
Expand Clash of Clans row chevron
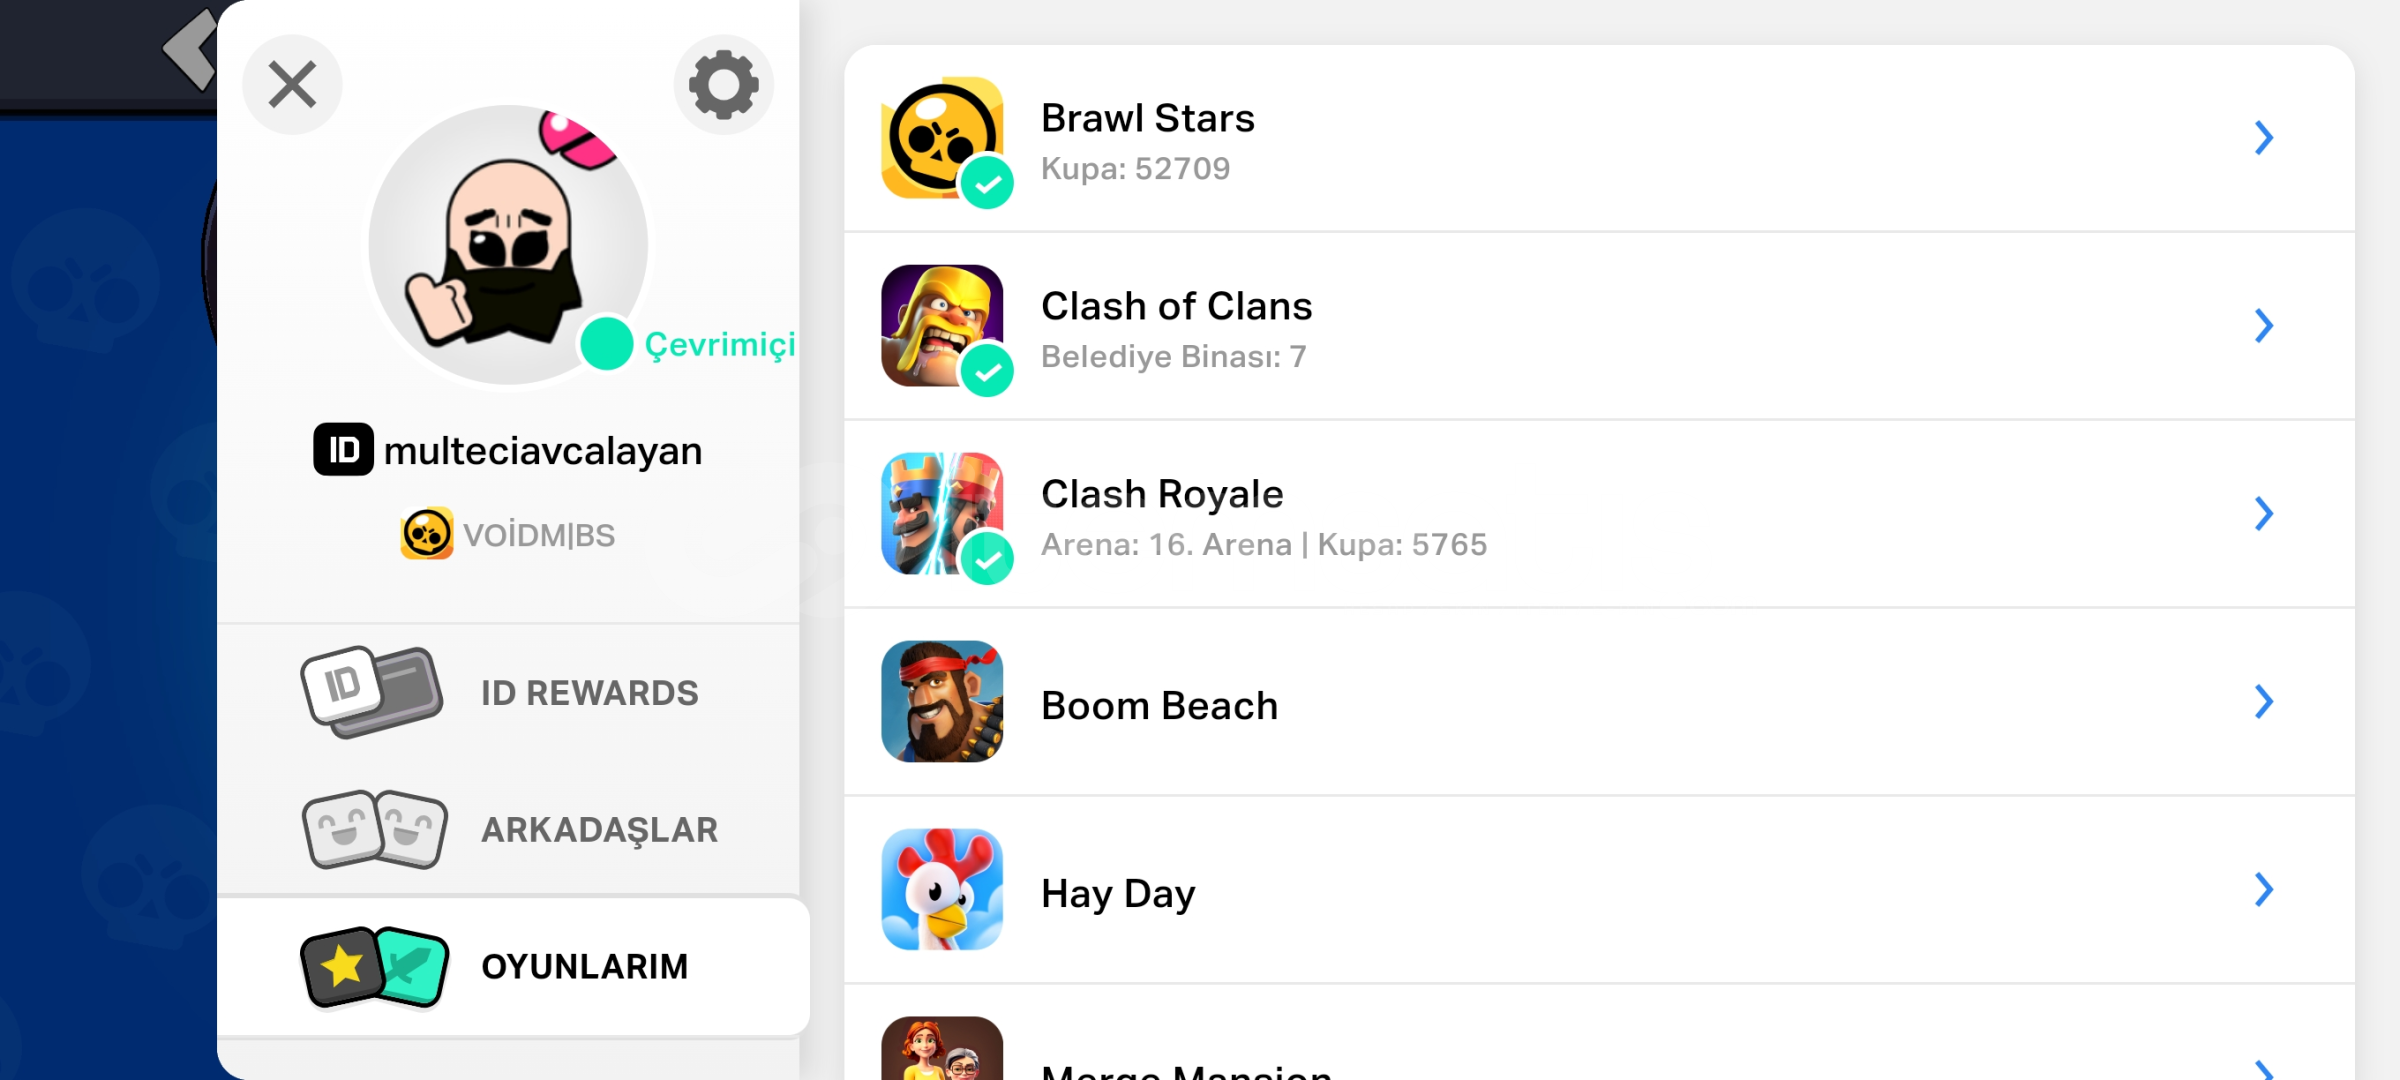point(2264,326)
